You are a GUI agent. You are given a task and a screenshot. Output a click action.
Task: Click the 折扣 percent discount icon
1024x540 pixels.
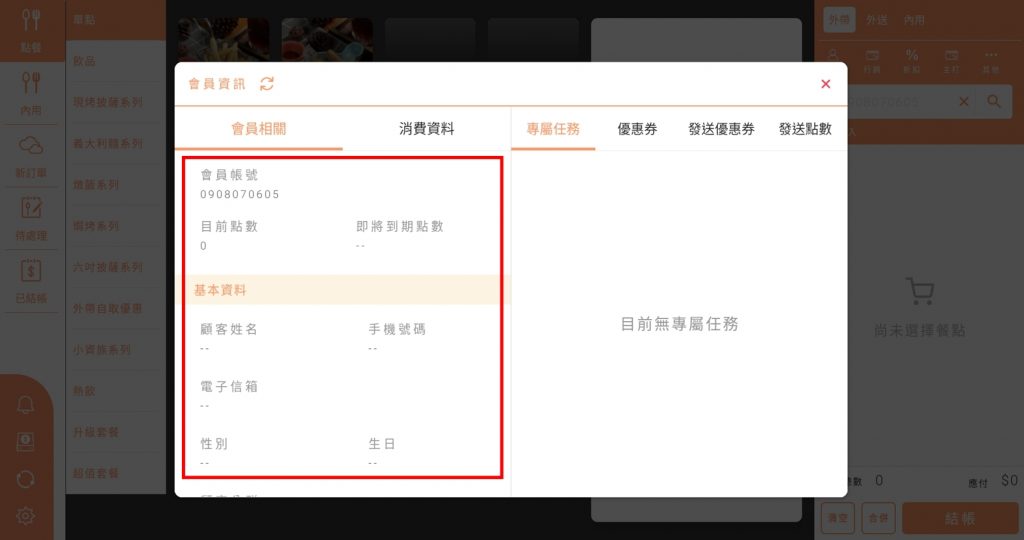pos(911,60)
